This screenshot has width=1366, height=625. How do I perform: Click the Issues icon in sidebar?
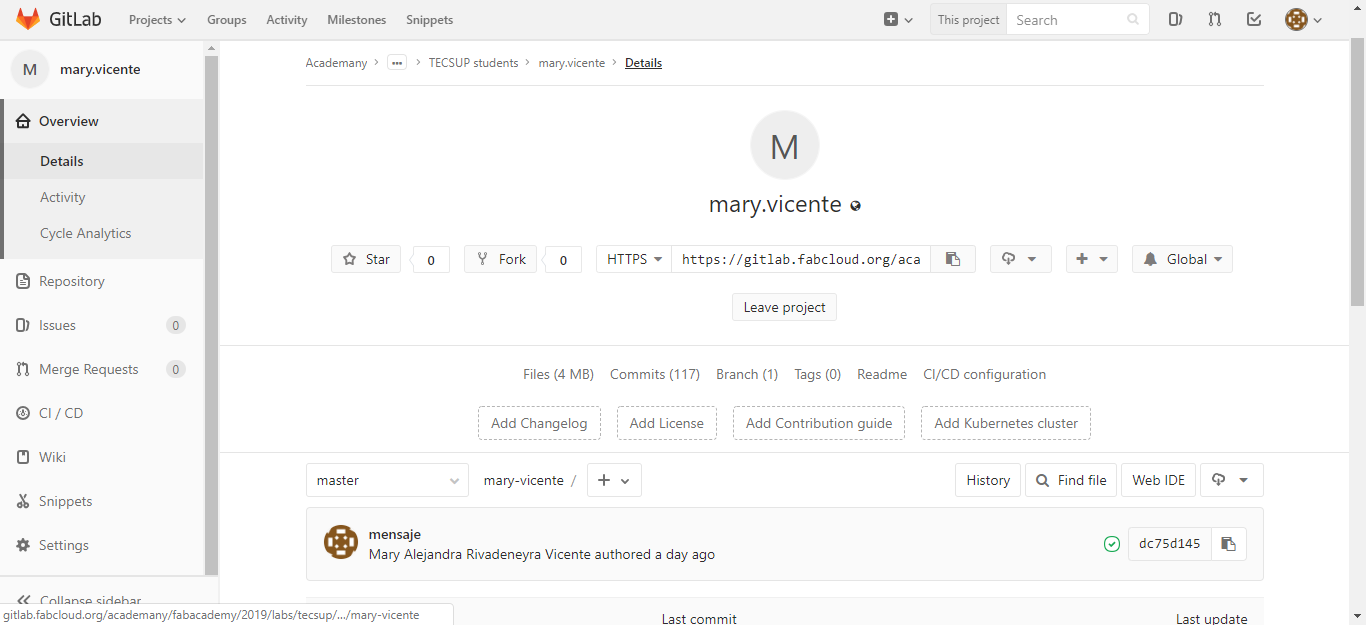pos(23,325)
